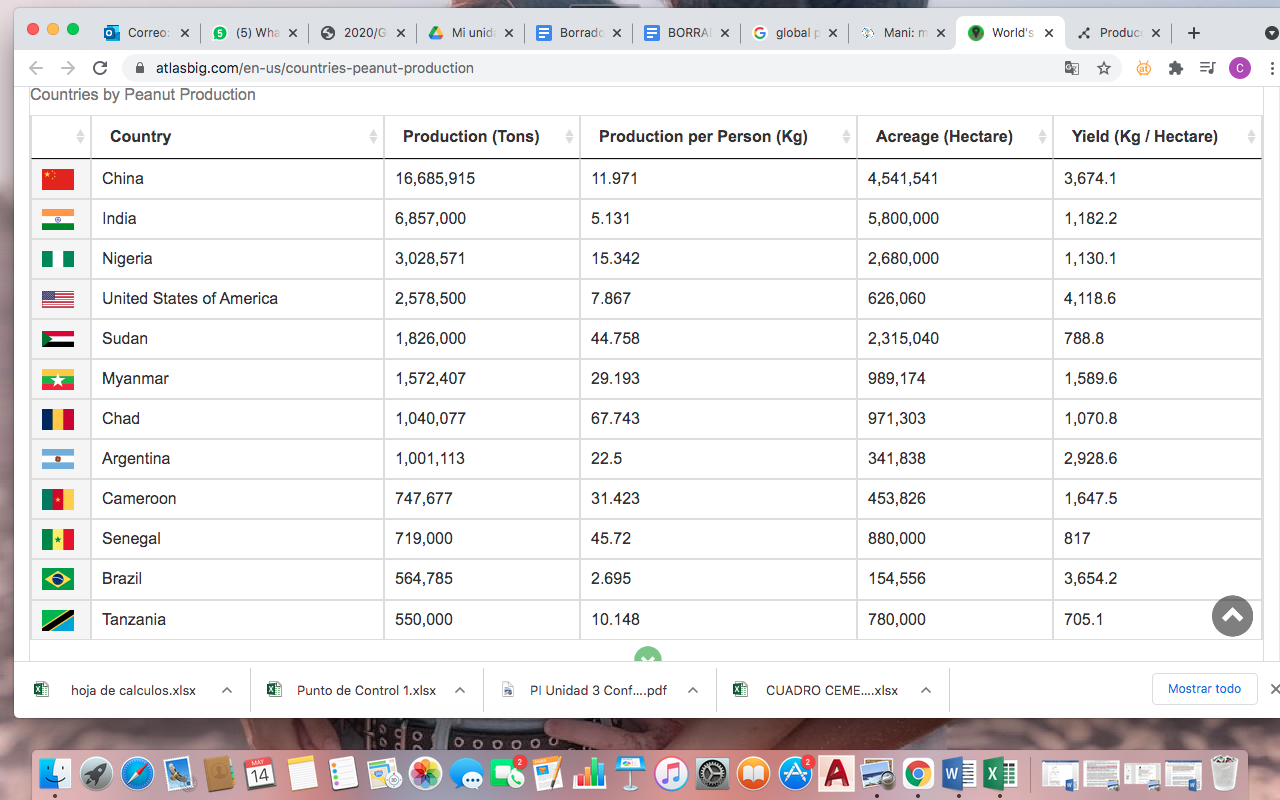Screen dimensions: 1280x800
Task: Click the scroll-to-top arrow circle button
Action: 1232,616
